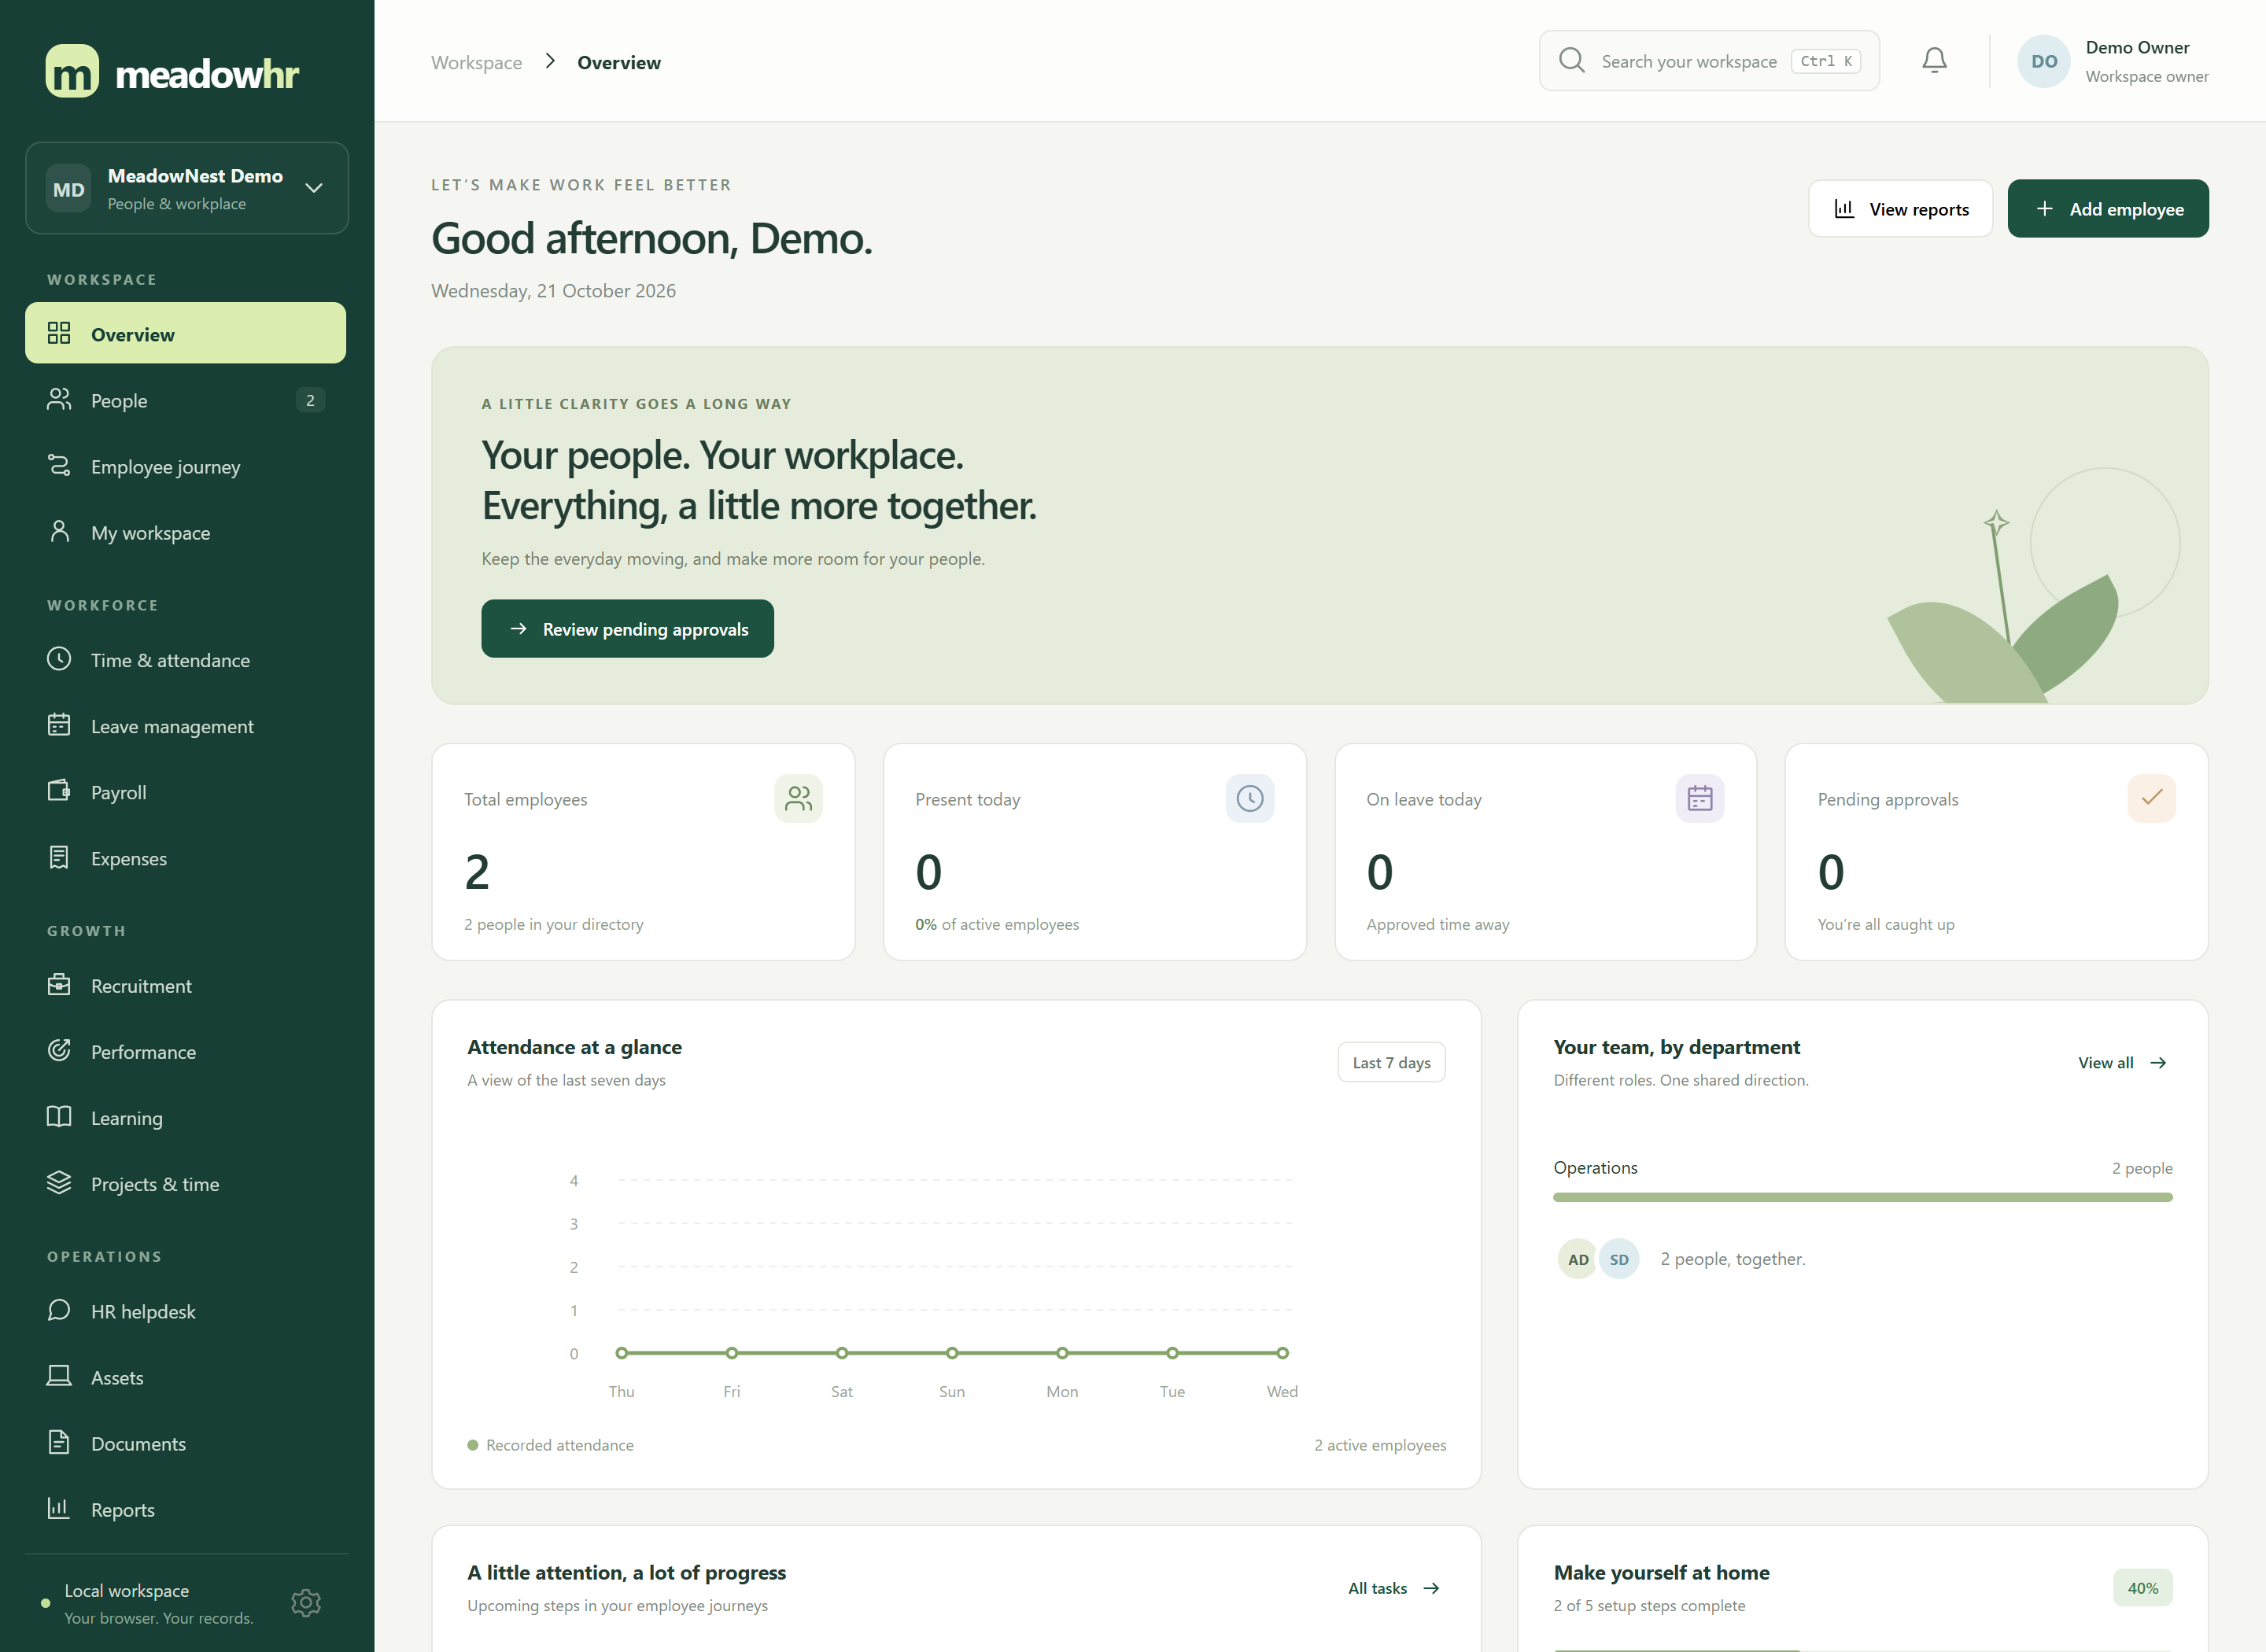Click the Ctrl K shortcut hint
This screenshot has height=1652, width=2266.
(x=1825, y=61)
